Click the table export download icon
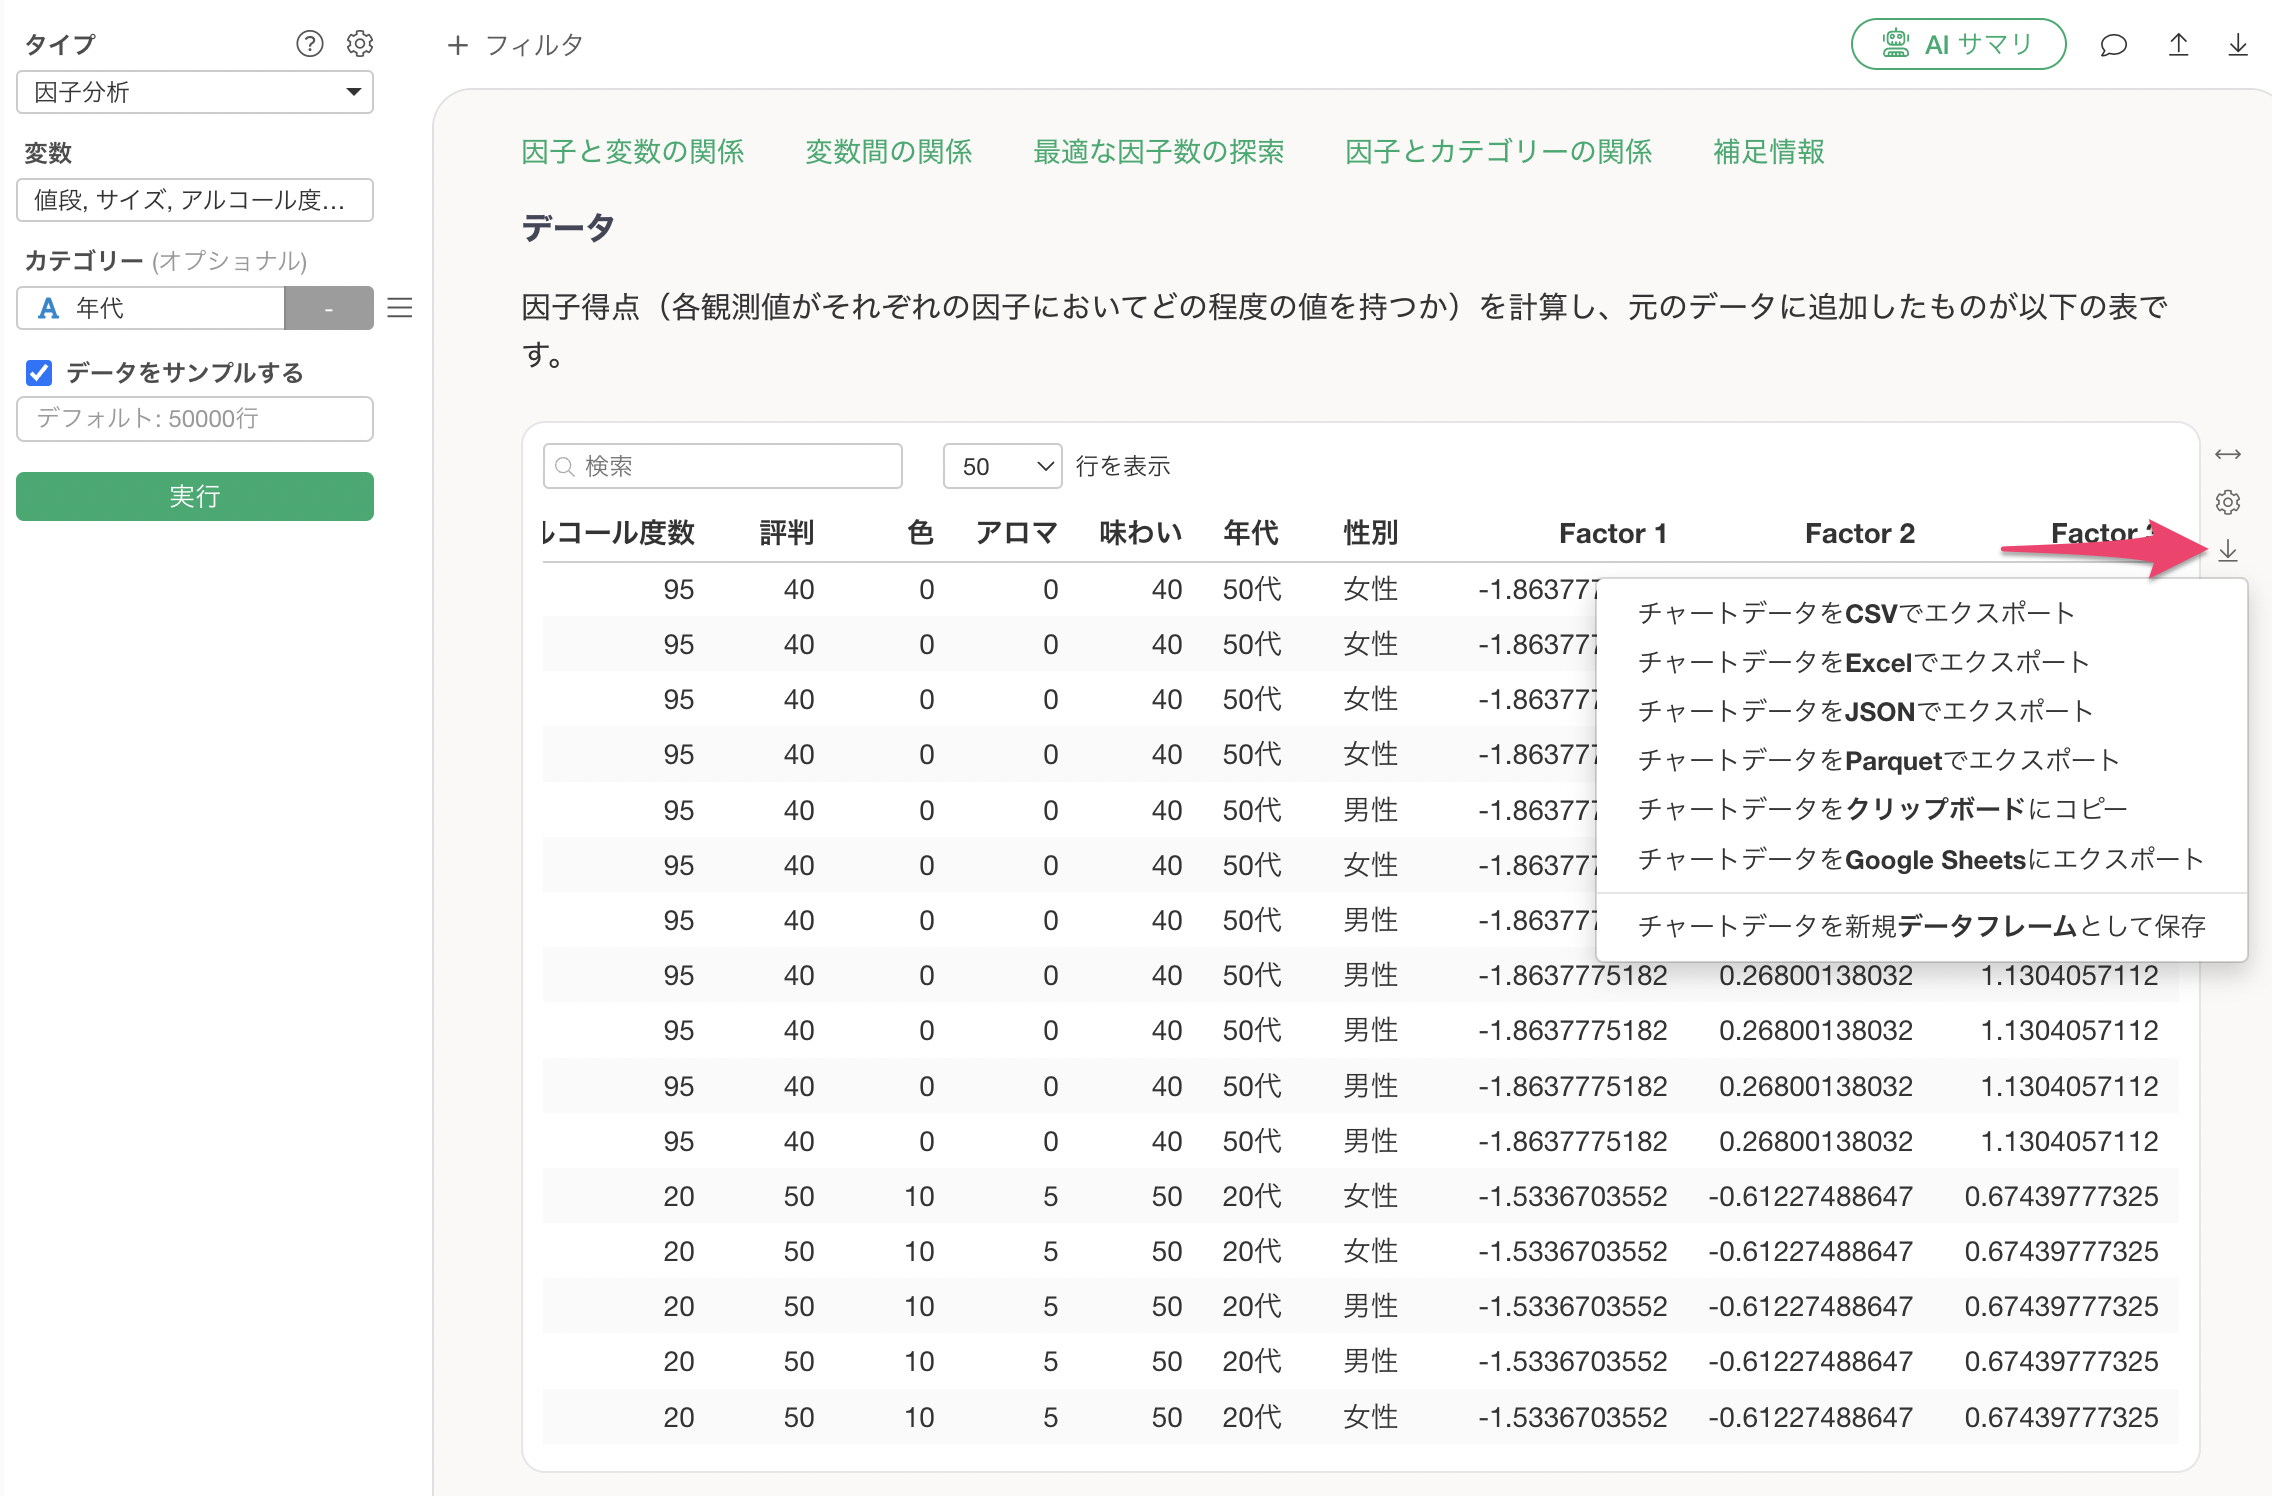The image size is (2272, 1496). coord(2228,551)
